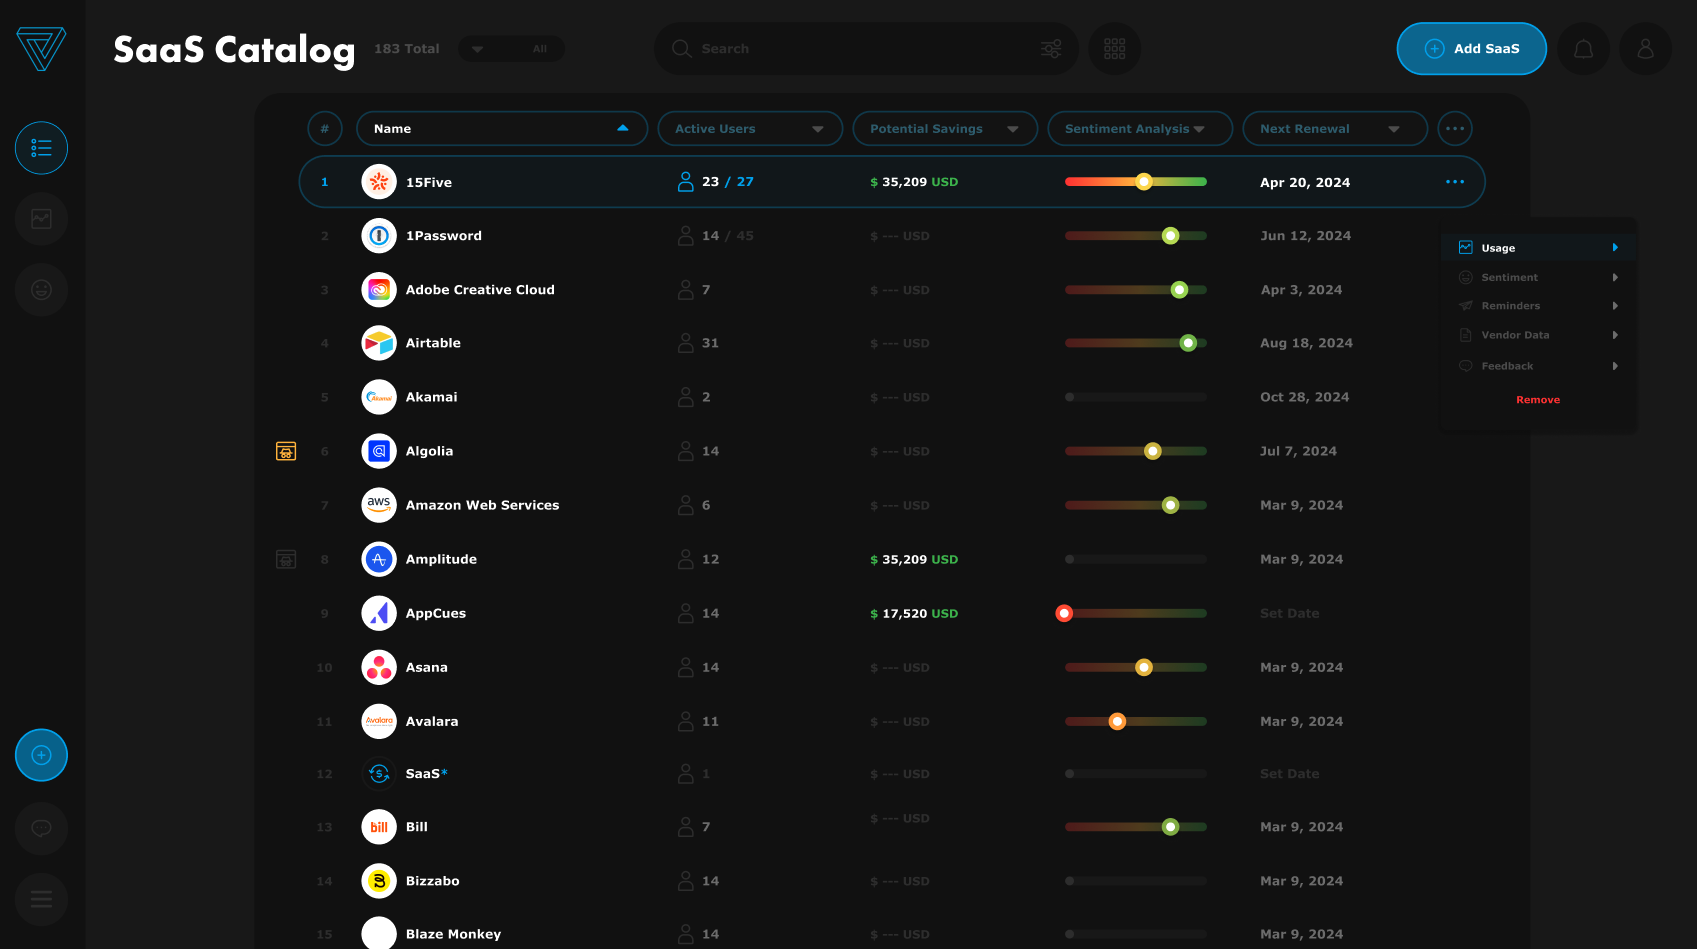Open user profile icon
The image size is (1697, 949).
pyautogui.click(x=1645, y=48)
